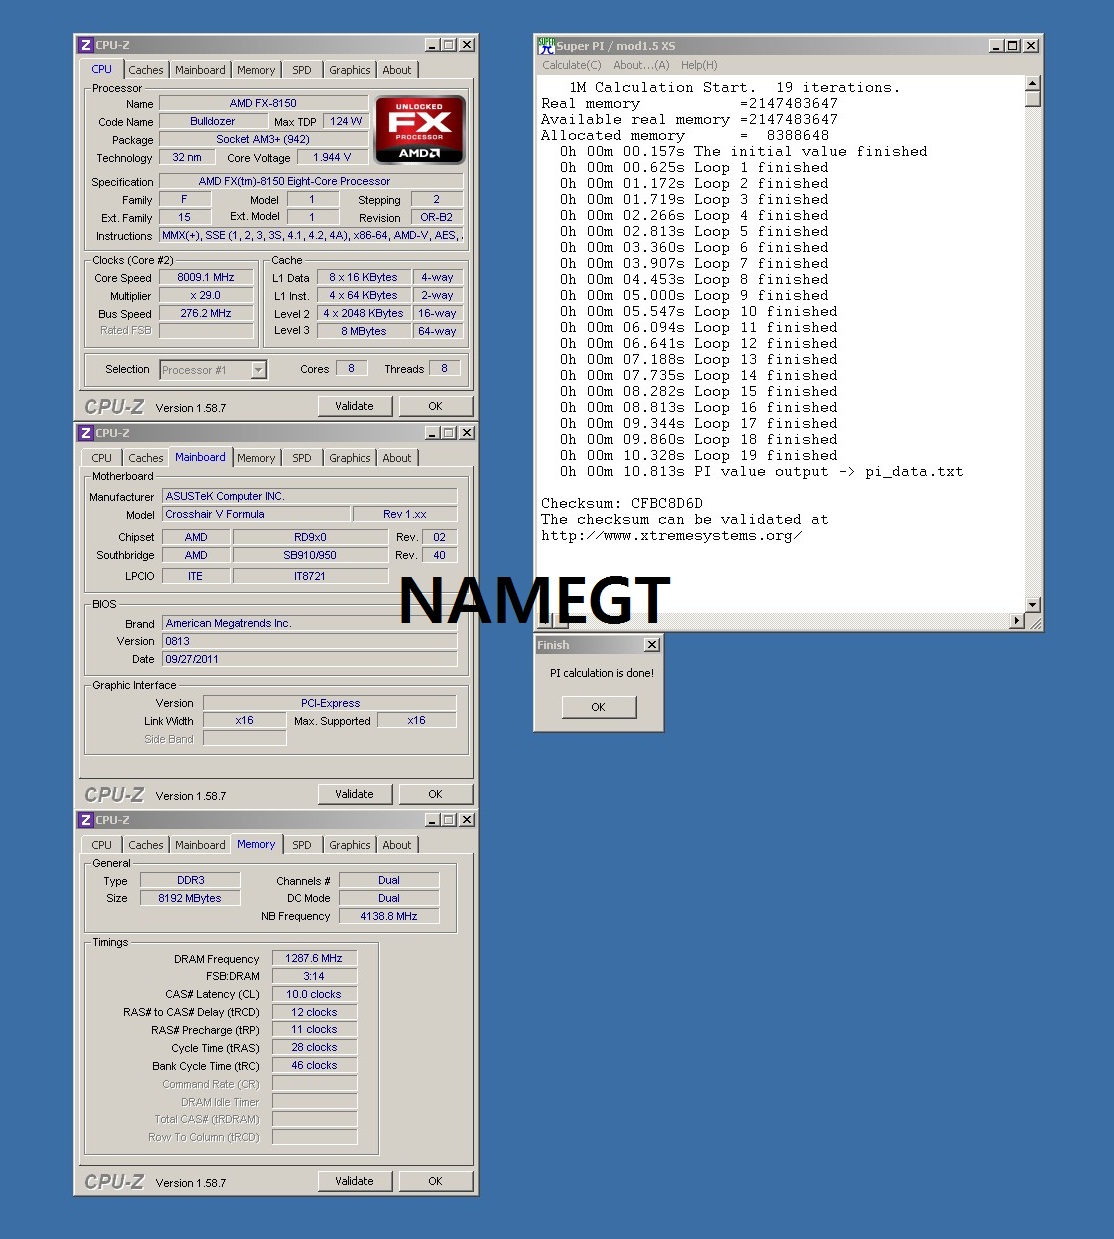
Task: Click OK in the CPU-Z memory window
Action: pyautogui.click(x=435, y=1181)
